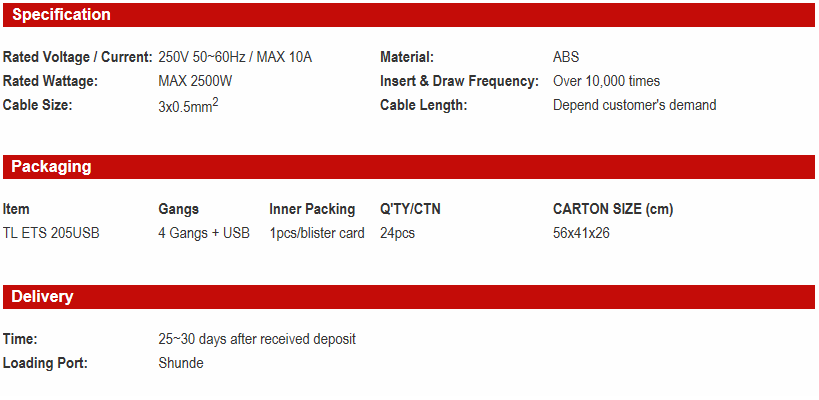The width and height of the screenshot is (819, 400).
Task: Click the Depend customer's demand text
Action: [634, 105]
